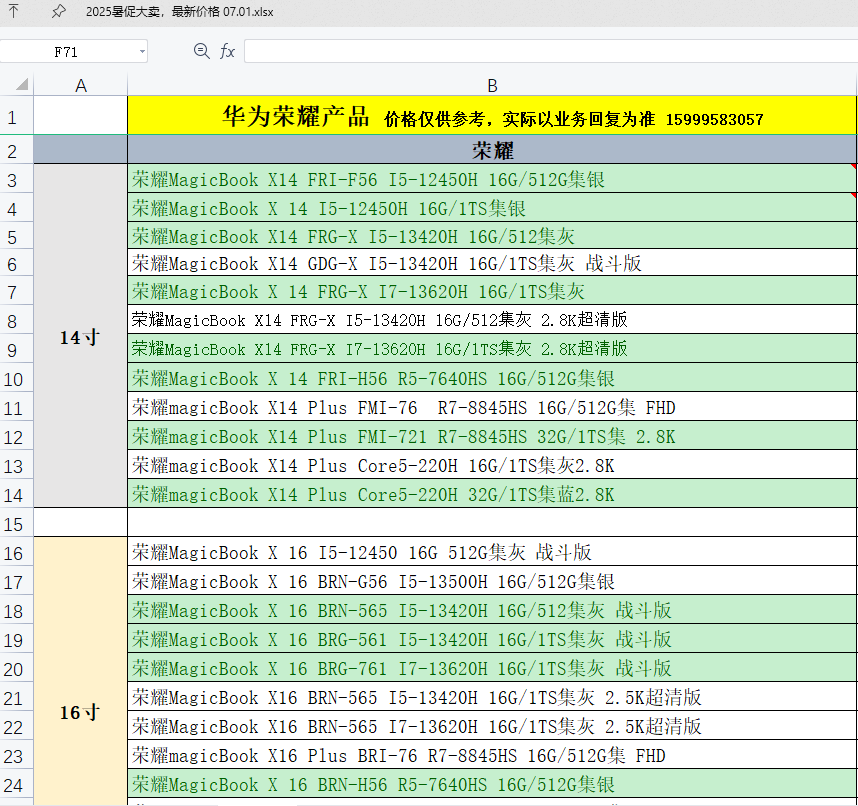Select cell X 16 BRN-H56 R5-7640HS

(x=492, y=784)
